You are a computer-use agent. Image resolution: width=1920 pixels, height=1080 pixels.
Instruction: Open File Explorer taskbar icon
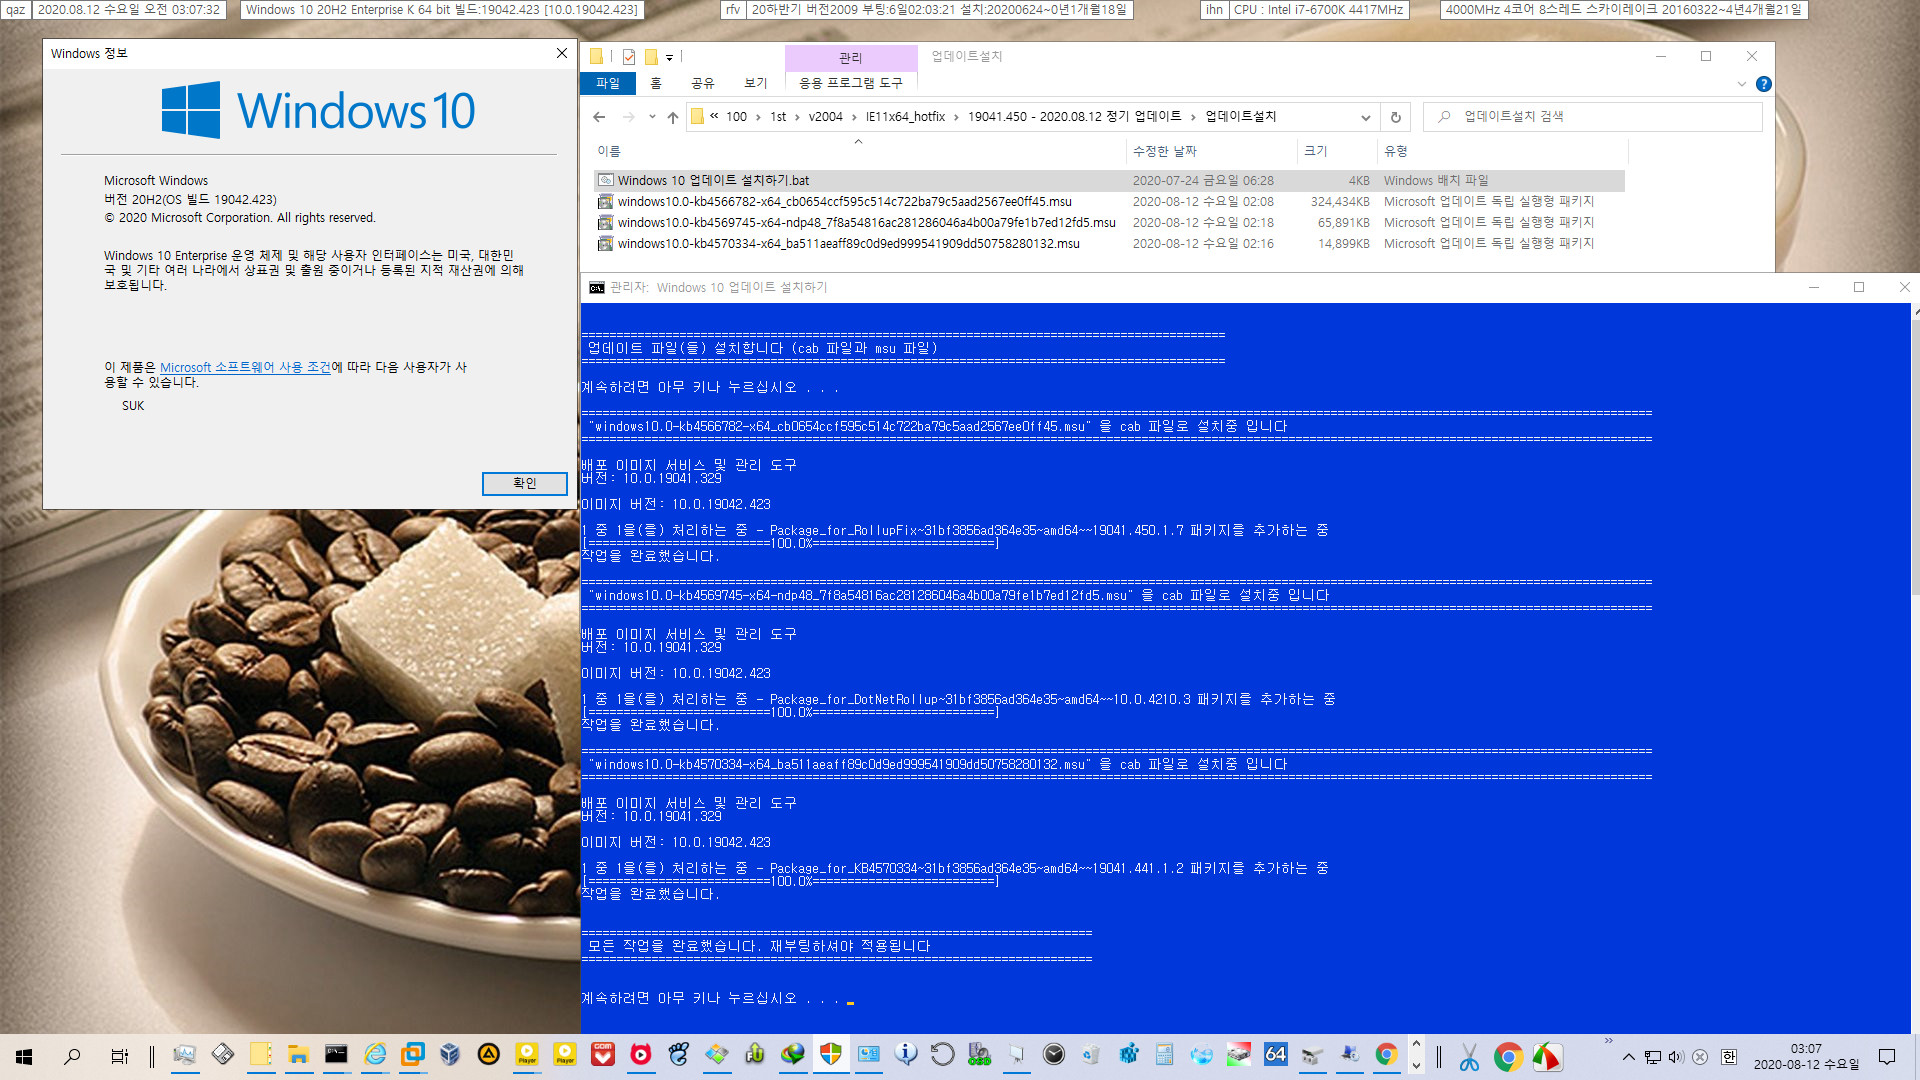click(298, 1055)
